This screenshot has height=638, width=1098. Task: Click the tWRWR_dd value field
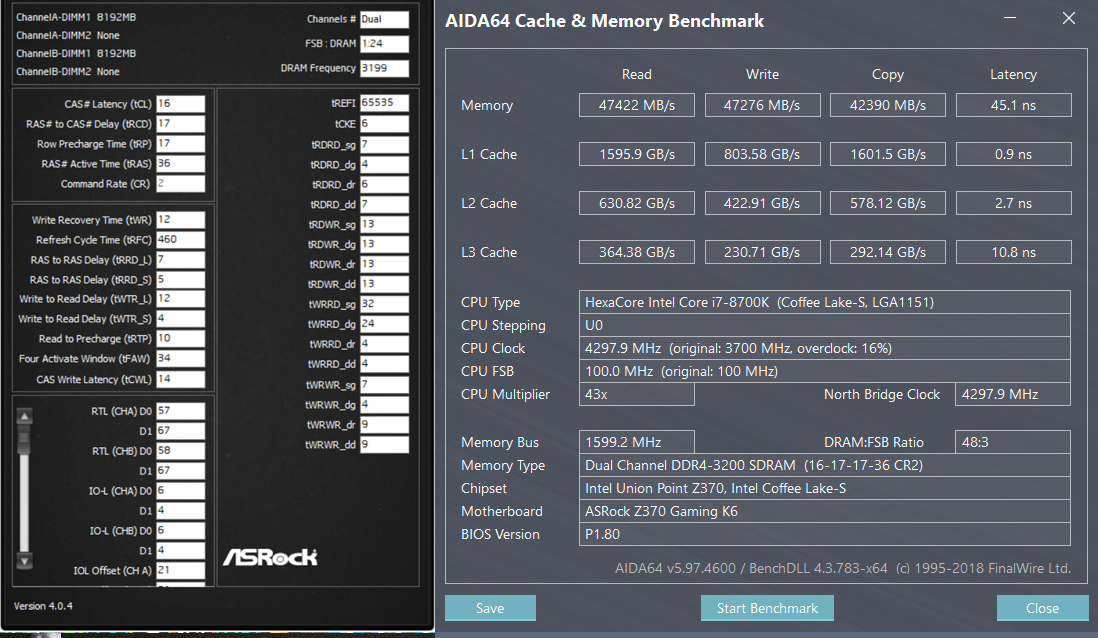(x=384, y=444)
